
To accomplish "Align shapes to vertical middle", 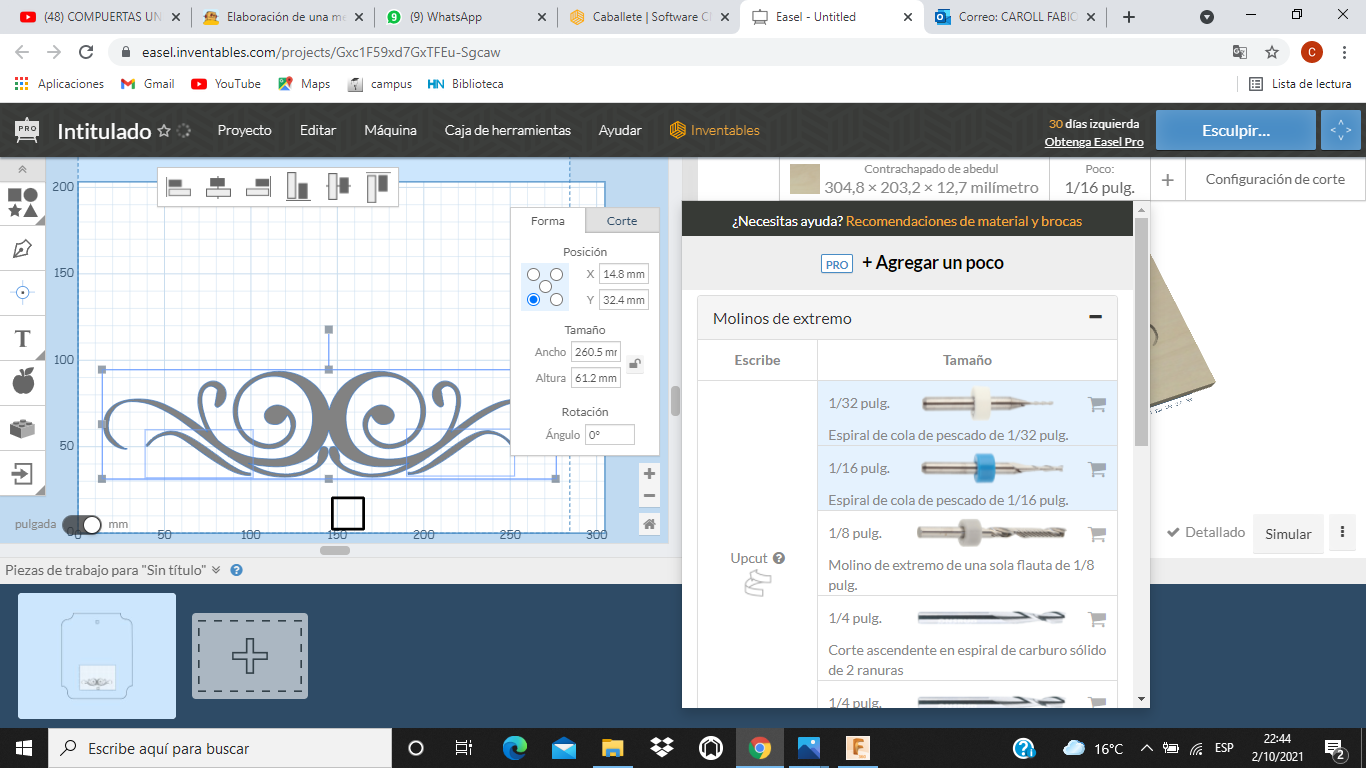I will click(338, 186).
